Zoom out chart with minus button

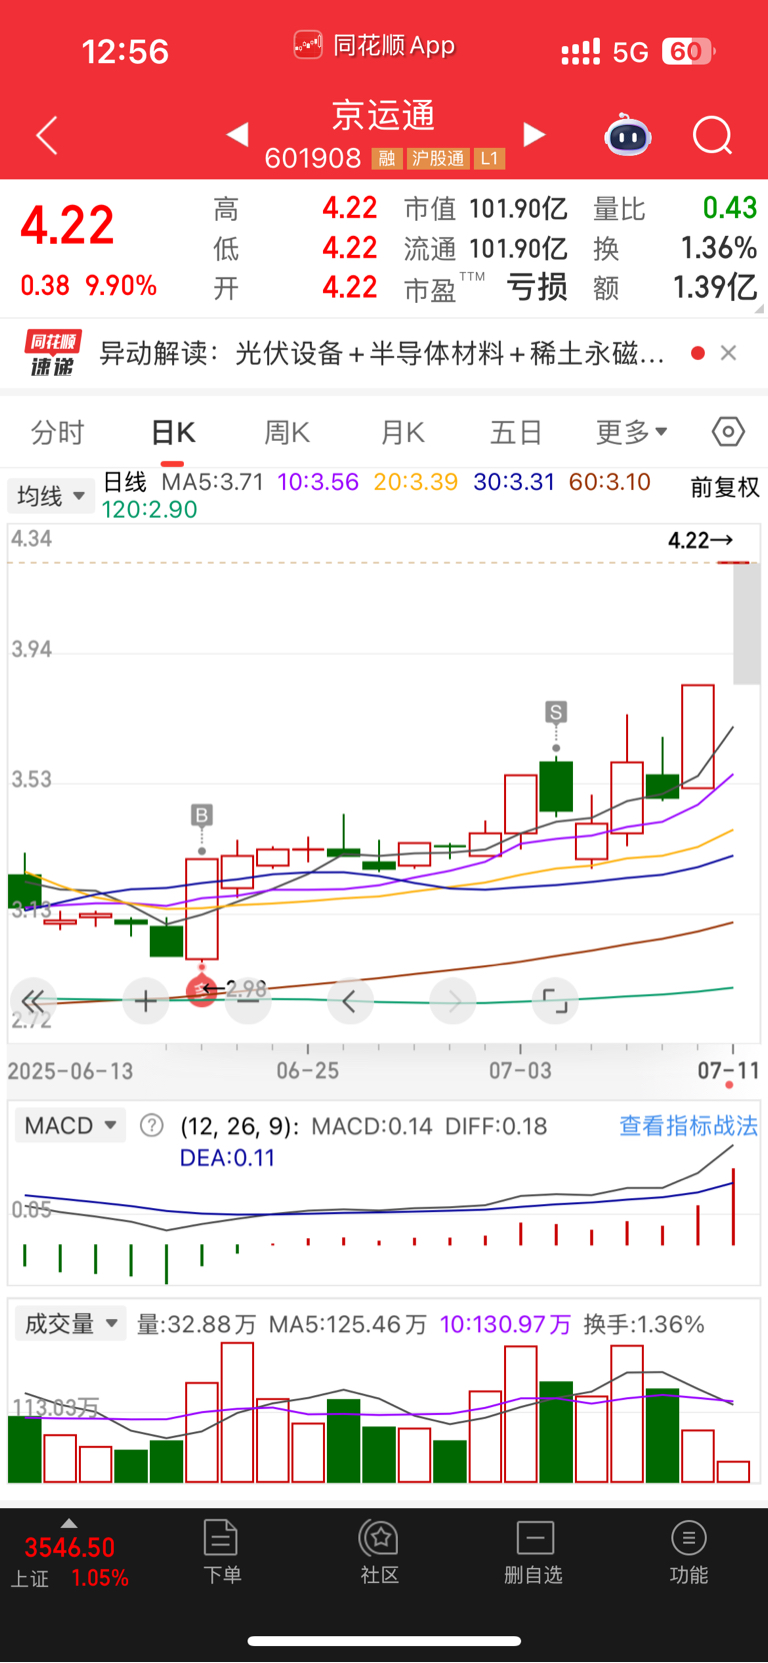click(x=248, y=1000)
